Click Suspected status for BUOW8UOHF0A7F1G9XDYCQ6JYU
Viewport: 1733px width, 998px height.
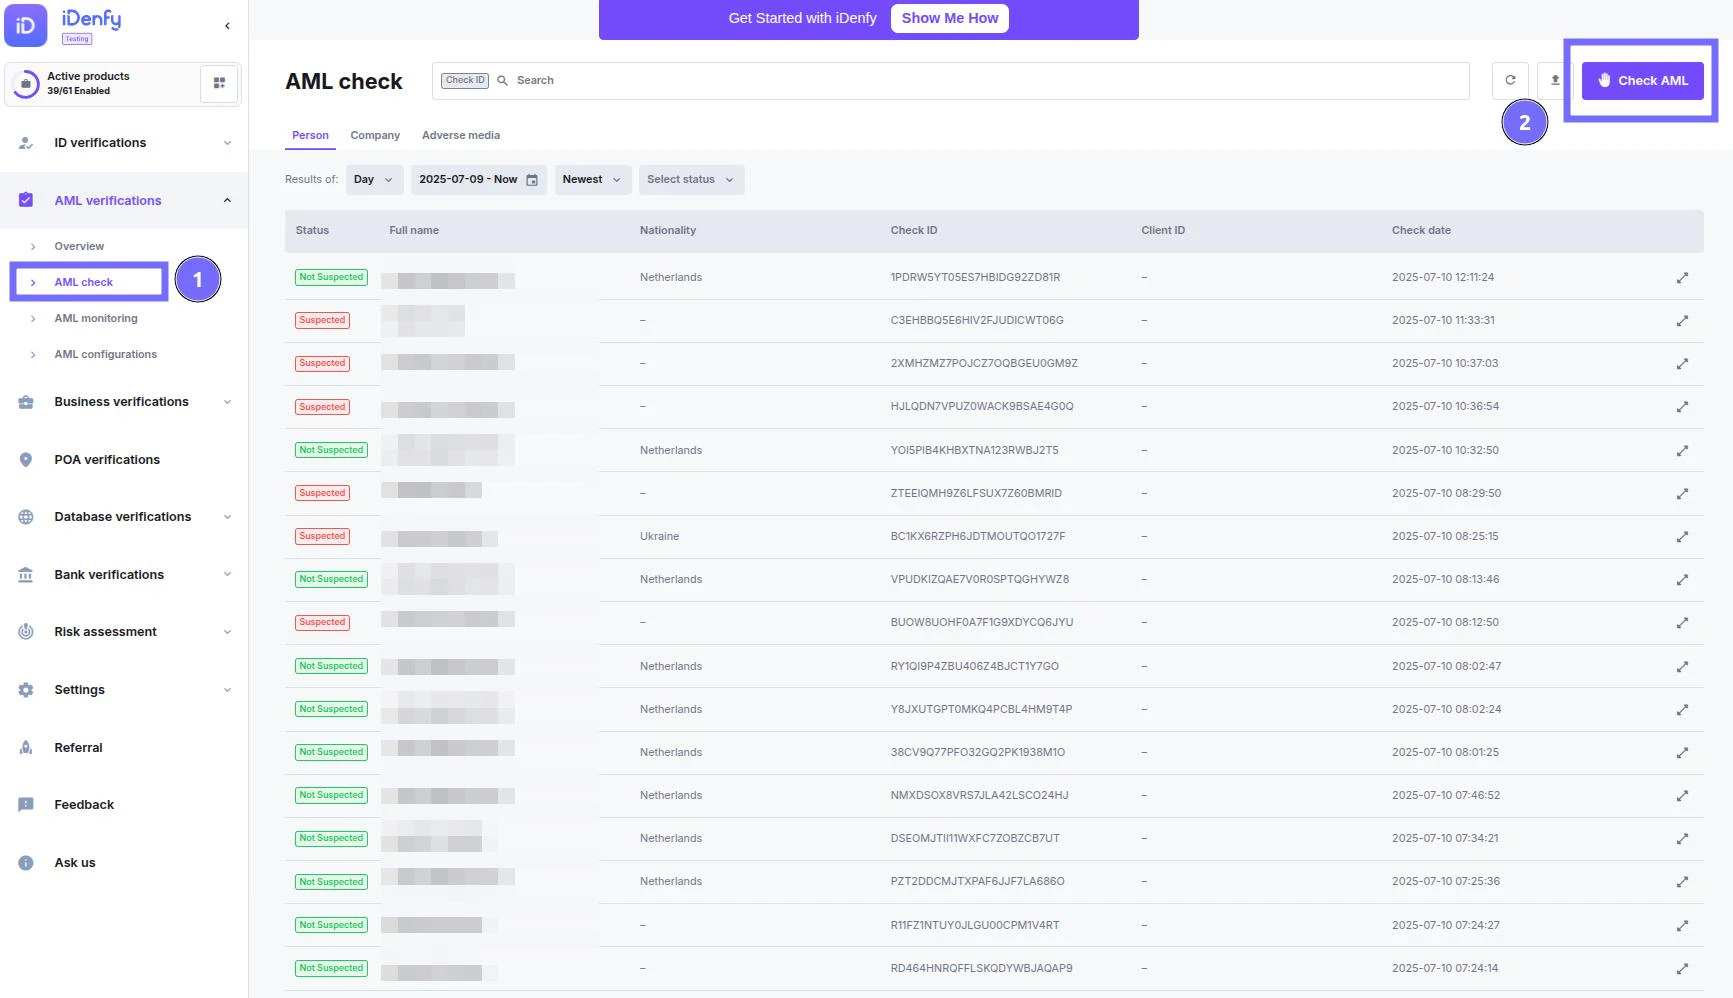(322, 622)
